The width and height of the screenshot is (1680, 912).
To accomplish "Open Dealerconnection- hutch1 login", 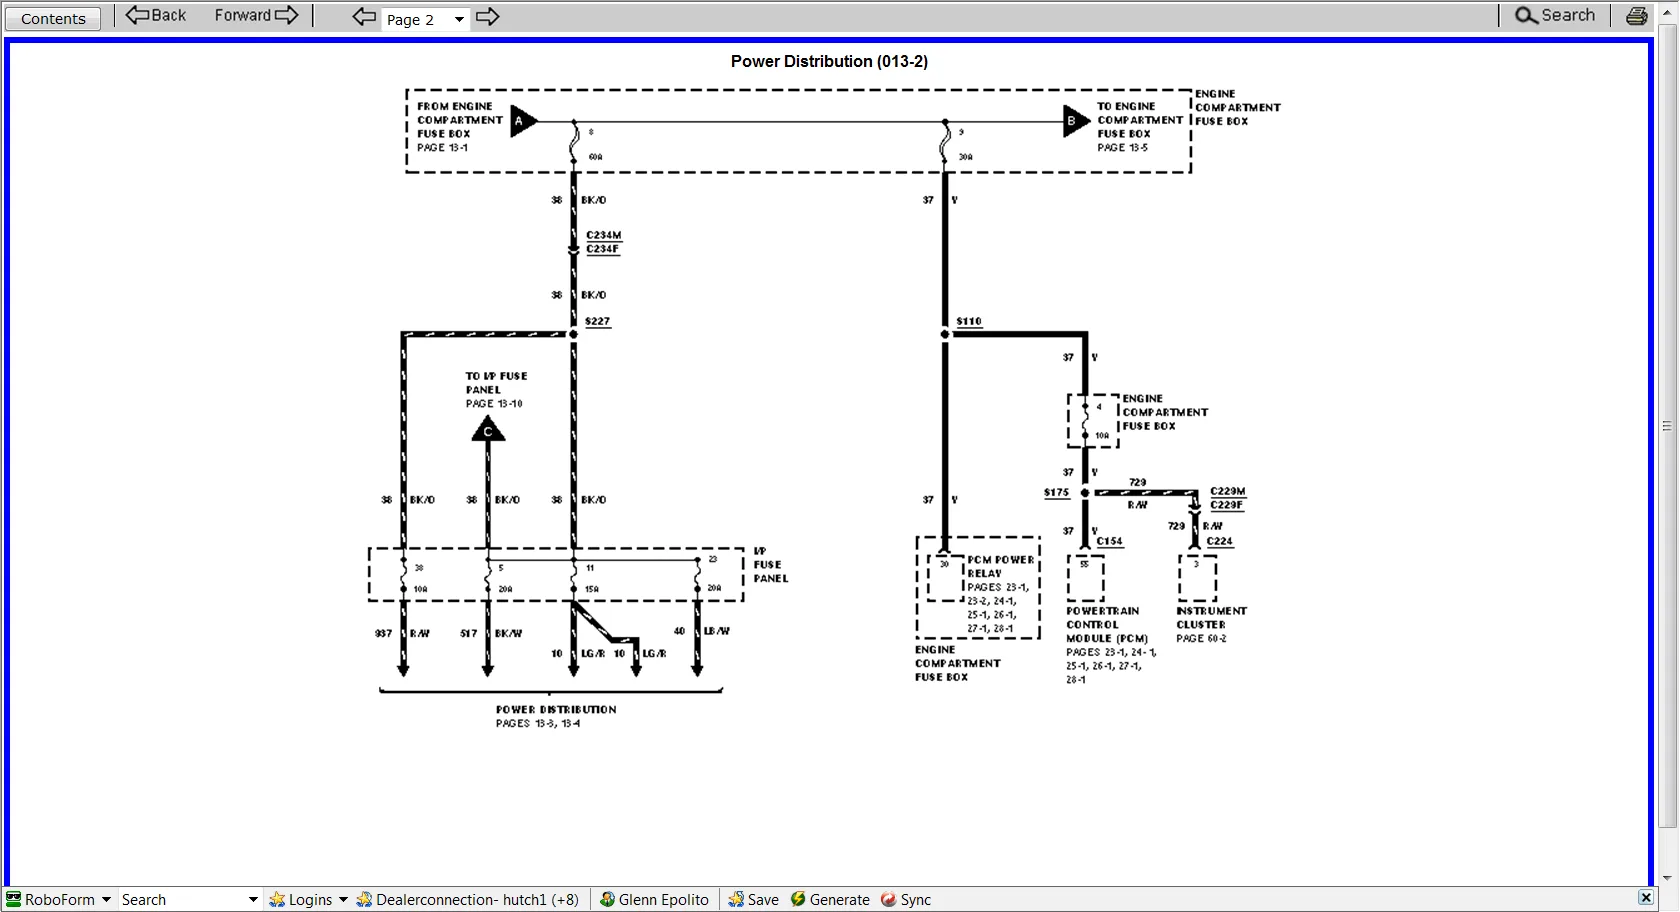I will coord(468,900).
